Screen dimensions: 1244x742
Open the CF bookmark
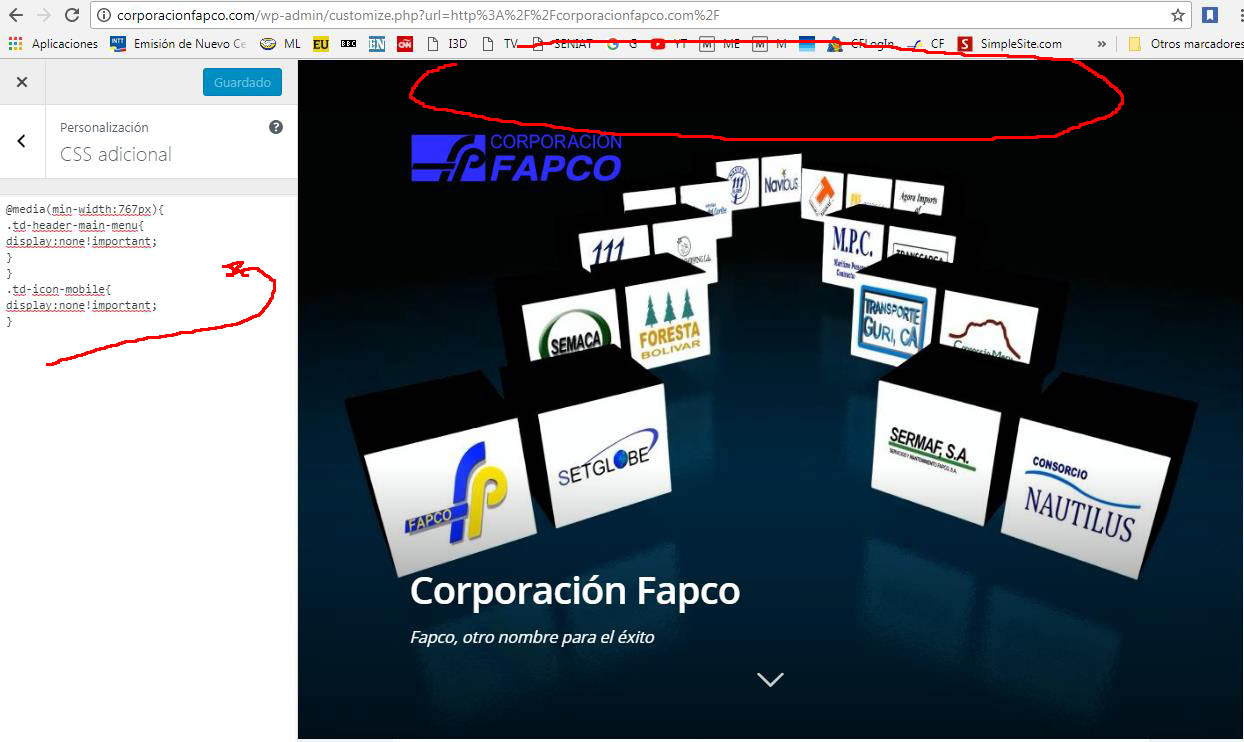click(926, 44)
